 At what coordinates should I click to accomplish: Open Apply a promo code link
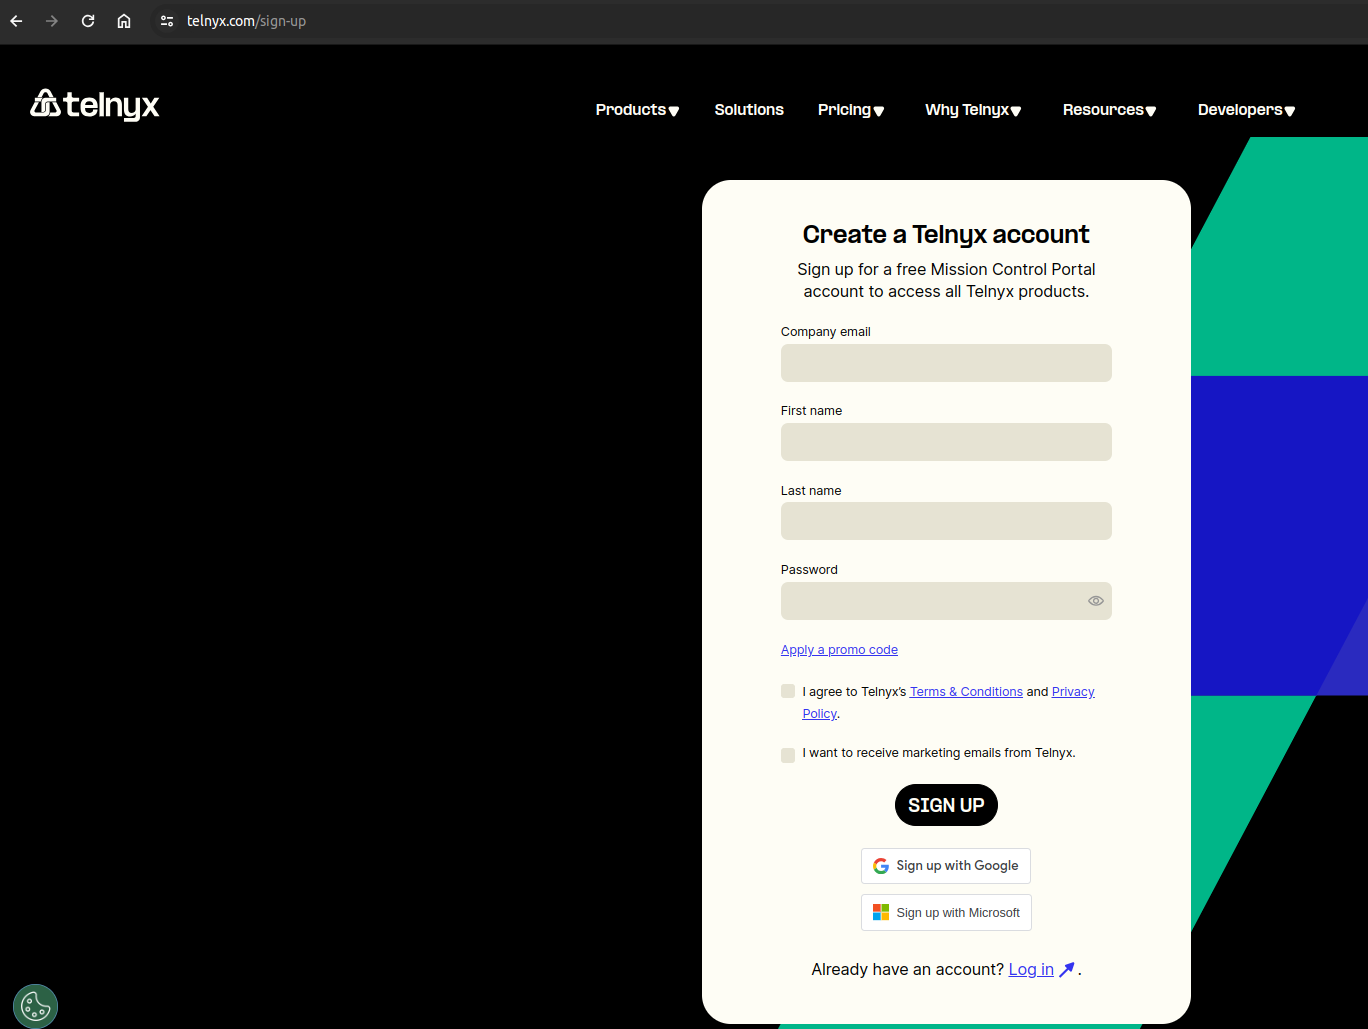(839, 650)
